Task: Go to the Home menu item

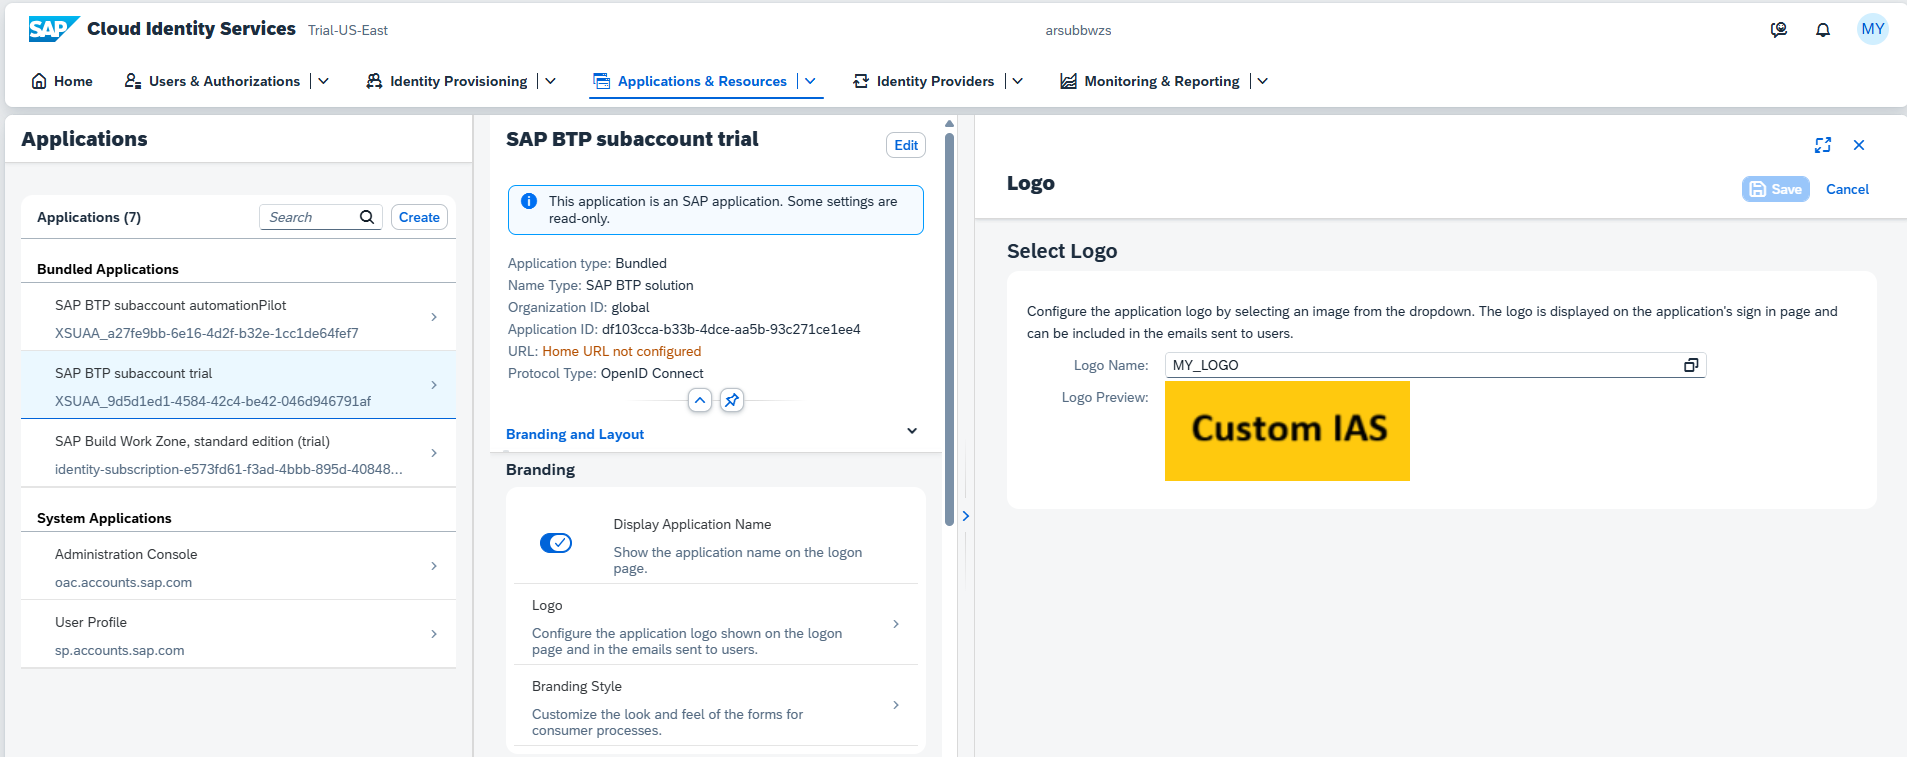Action: tap(62, 81)
